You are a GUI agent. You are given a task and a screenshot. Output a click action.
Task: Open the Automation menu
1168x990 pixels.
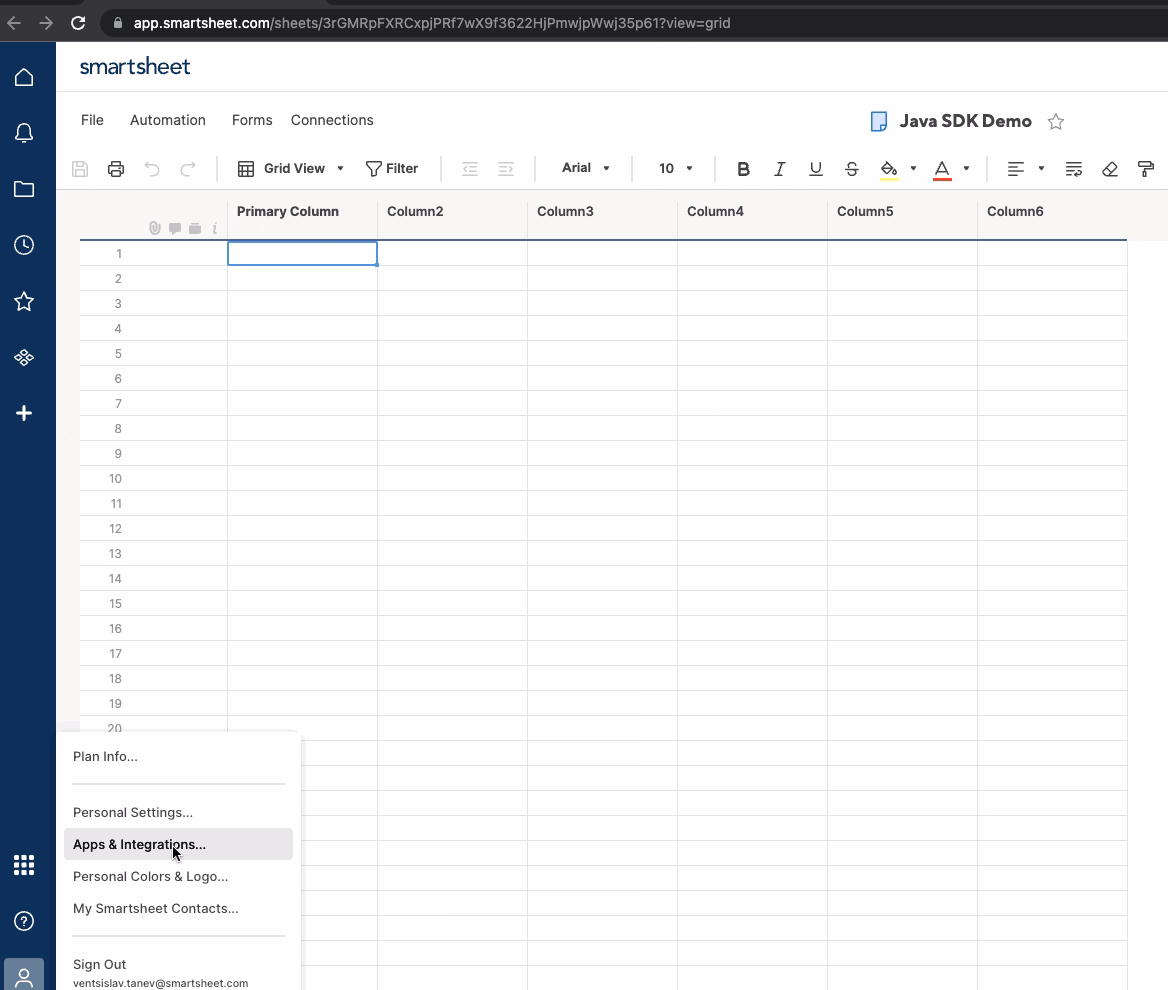[168, 120]
